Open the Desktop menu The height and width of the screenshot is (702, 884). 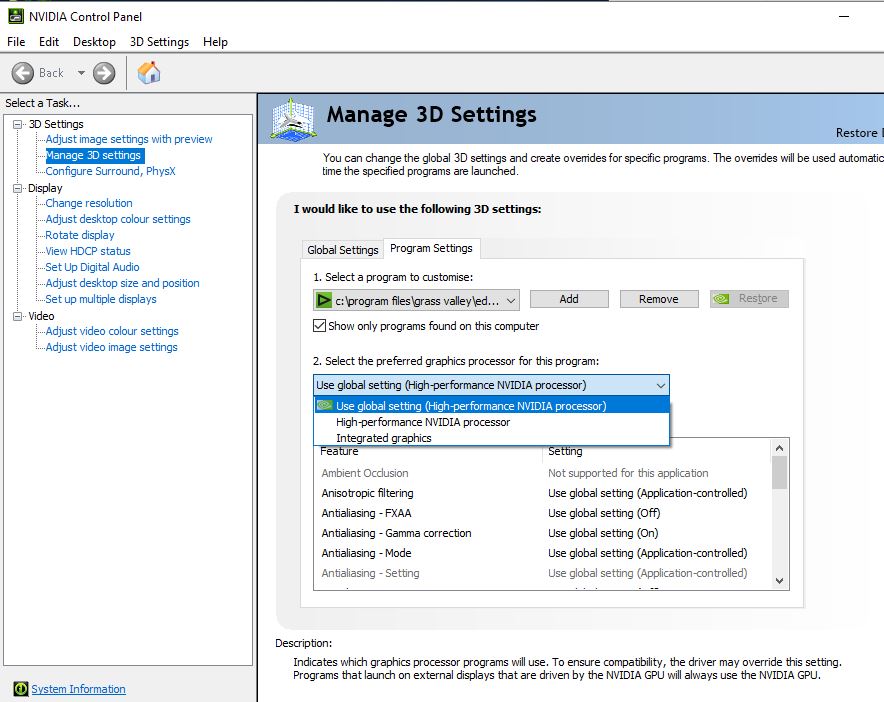[94, 42]
